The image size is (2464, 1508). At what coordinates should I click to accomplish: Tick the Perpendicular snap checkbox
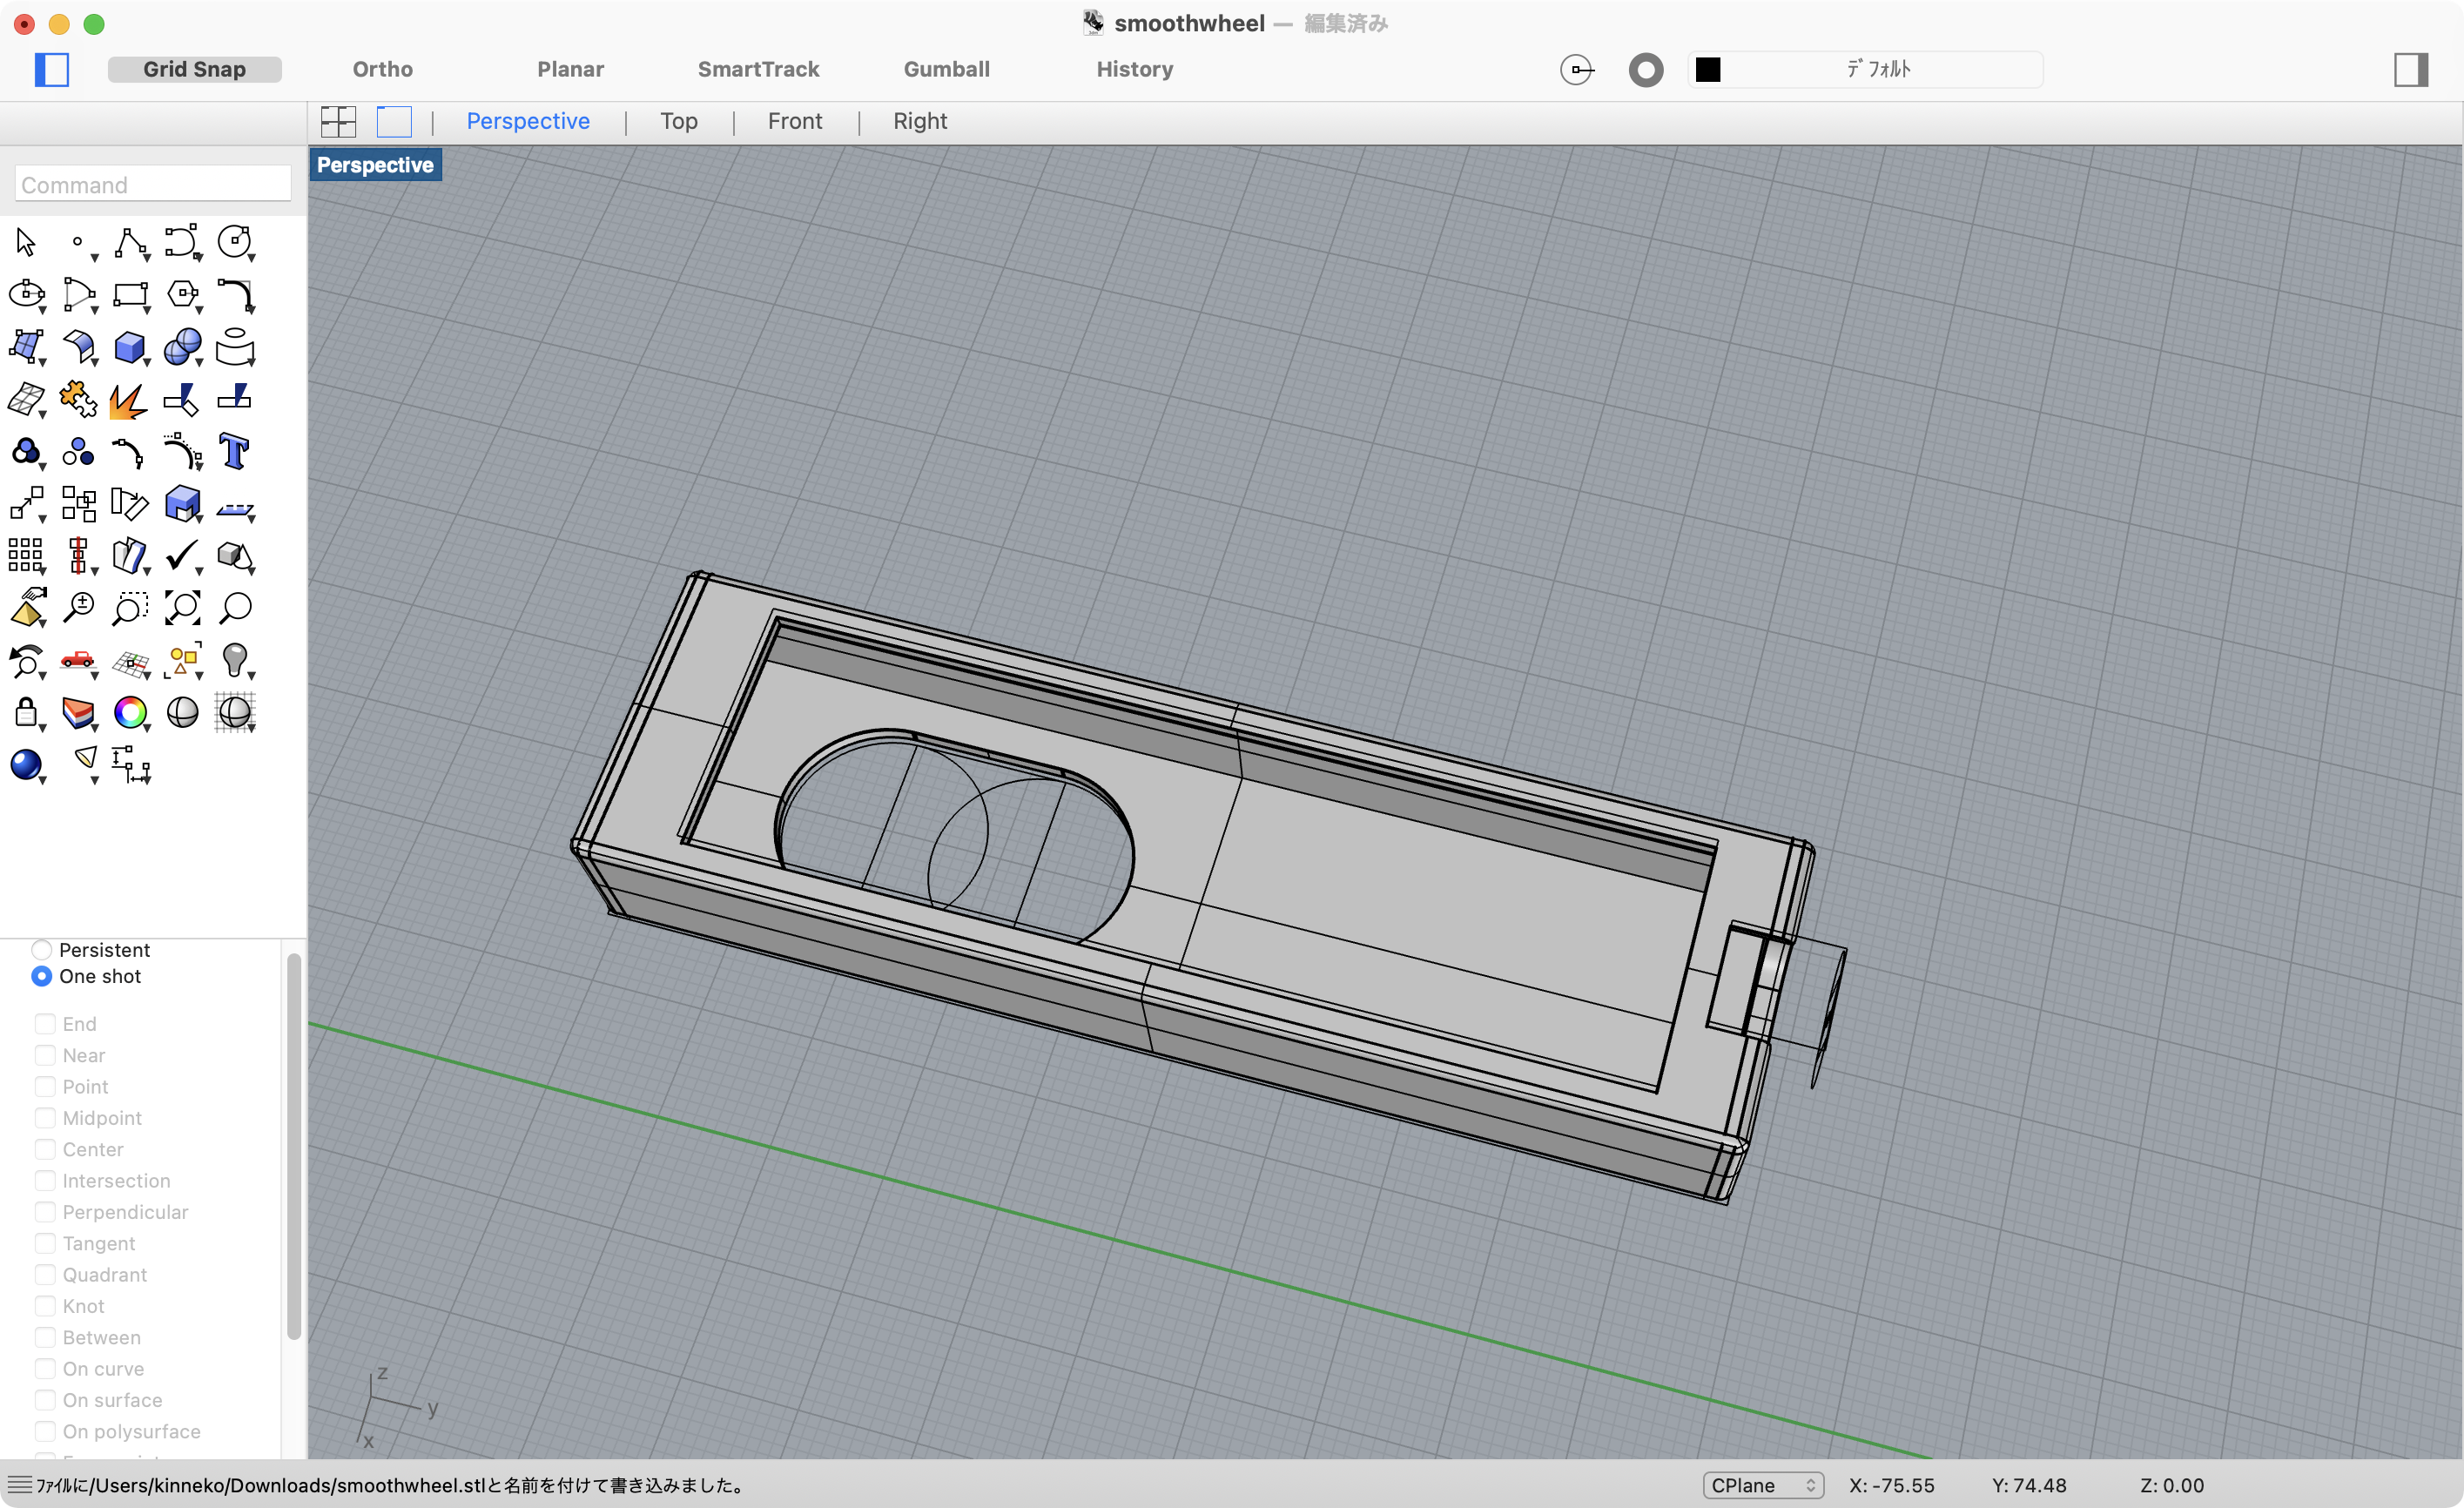45,1212
